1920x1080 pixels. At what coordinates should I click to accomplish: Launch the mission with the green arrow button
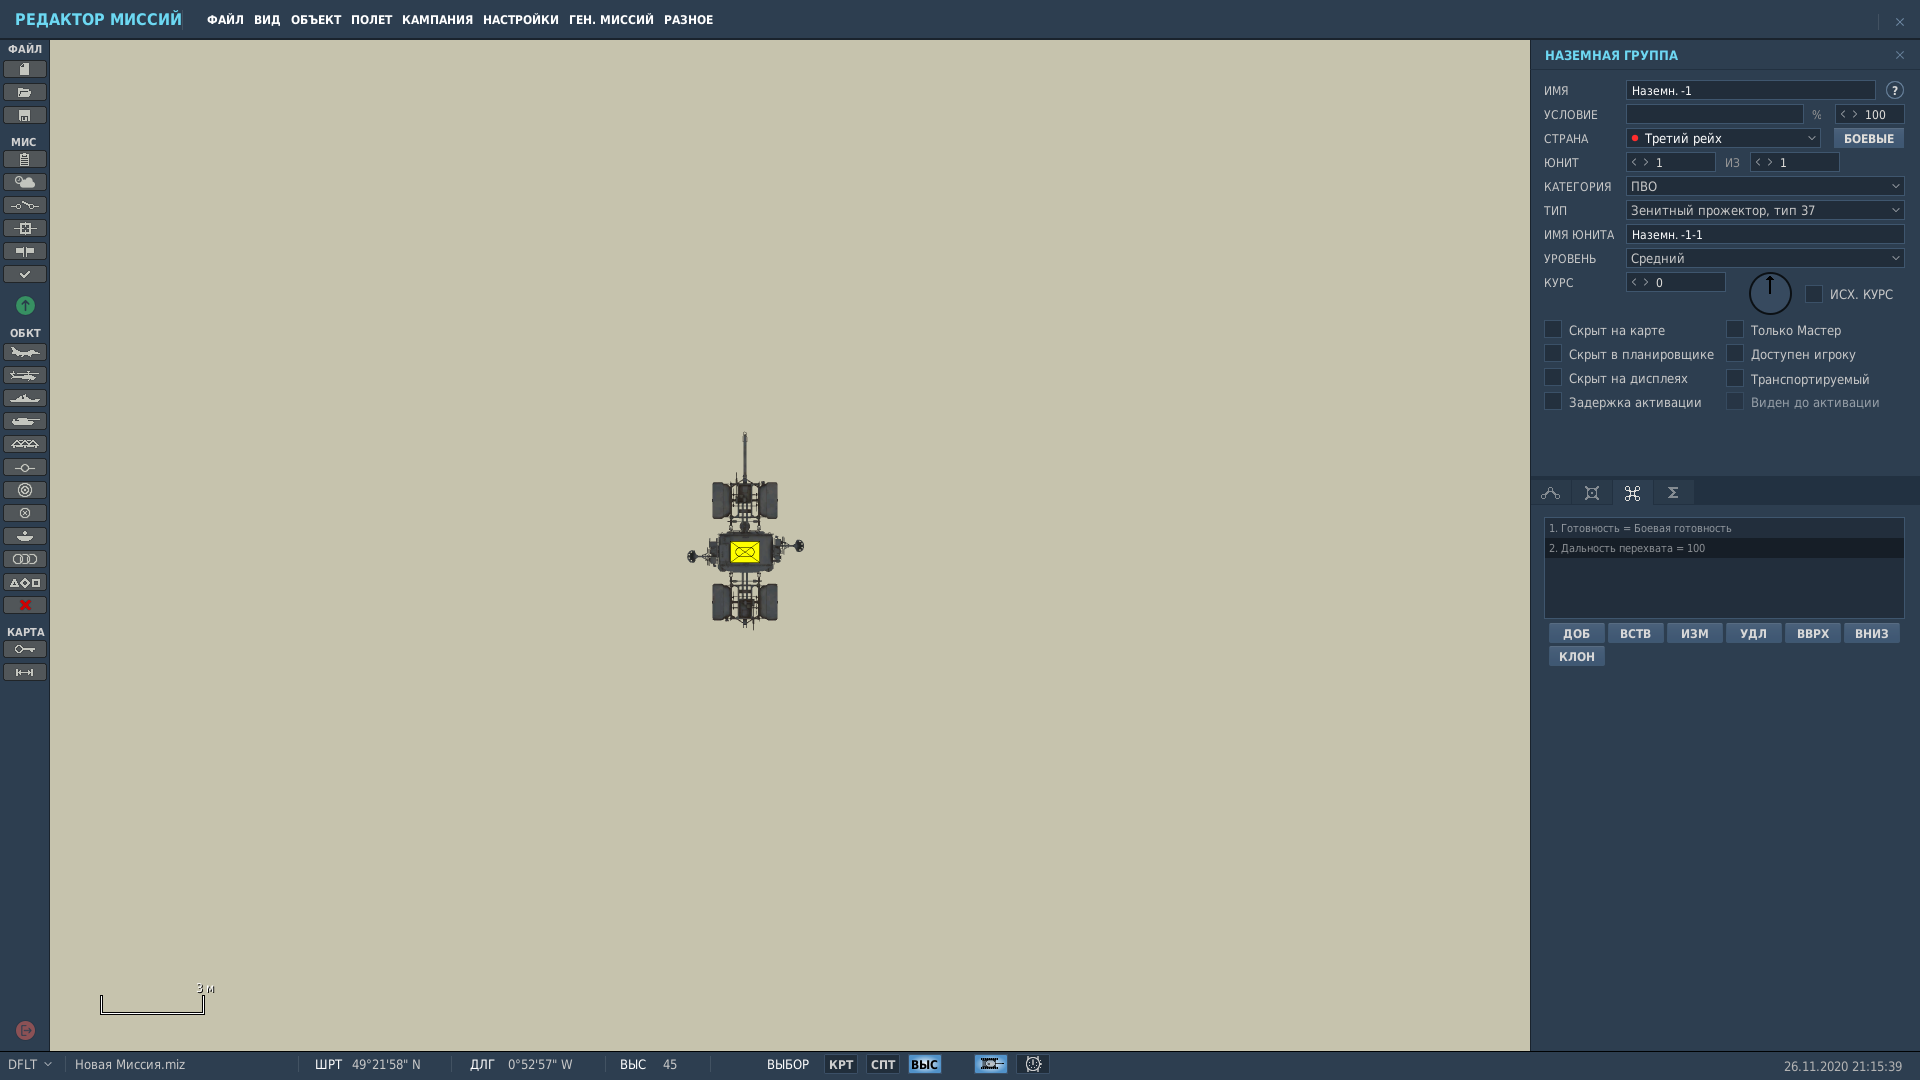[x=25, y=305]
